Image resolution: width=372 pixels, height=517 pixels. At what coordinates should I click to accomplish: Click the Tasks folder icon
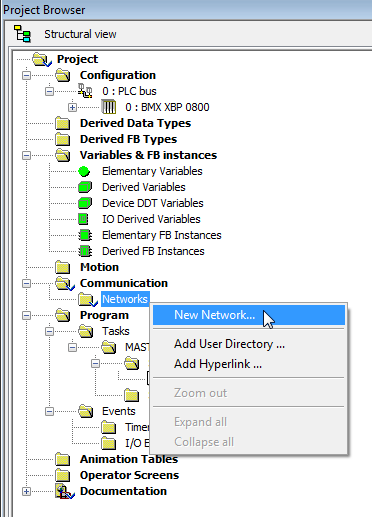click(86, 331)
